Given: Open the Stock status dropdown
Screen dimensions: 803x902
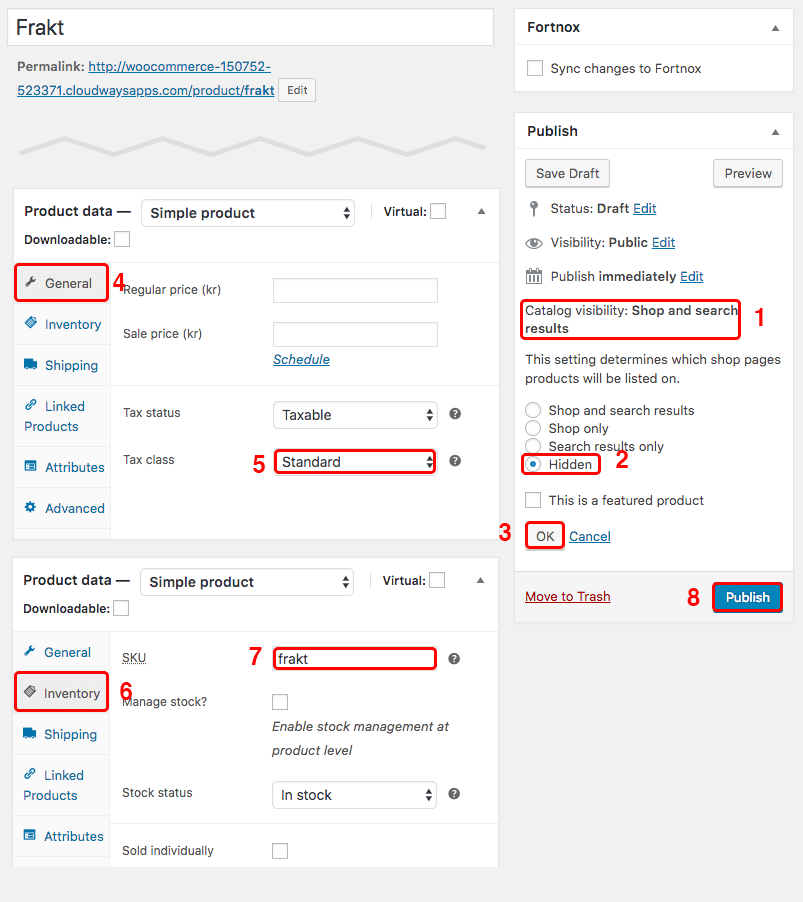Looking at the screenshot, I should pos(354,795).
